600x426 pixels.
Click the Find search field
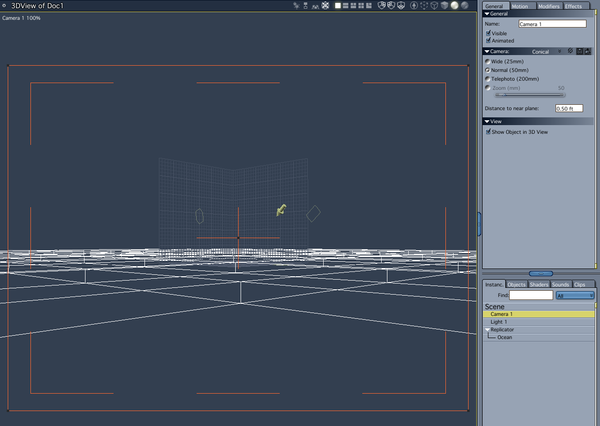(x=531, y=295)
